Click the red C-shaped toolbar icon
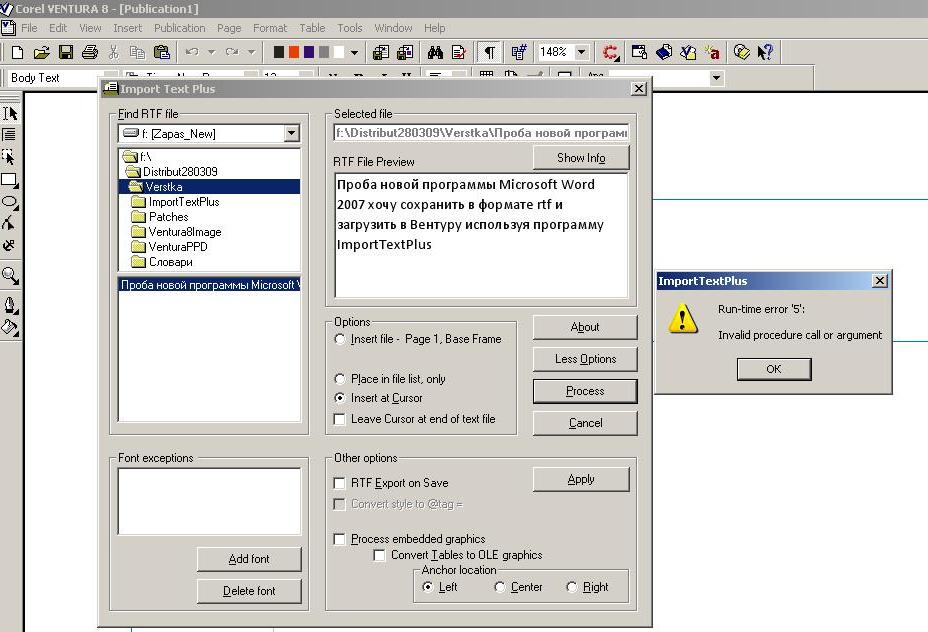 pyautogui.click(x=611, y=53)
